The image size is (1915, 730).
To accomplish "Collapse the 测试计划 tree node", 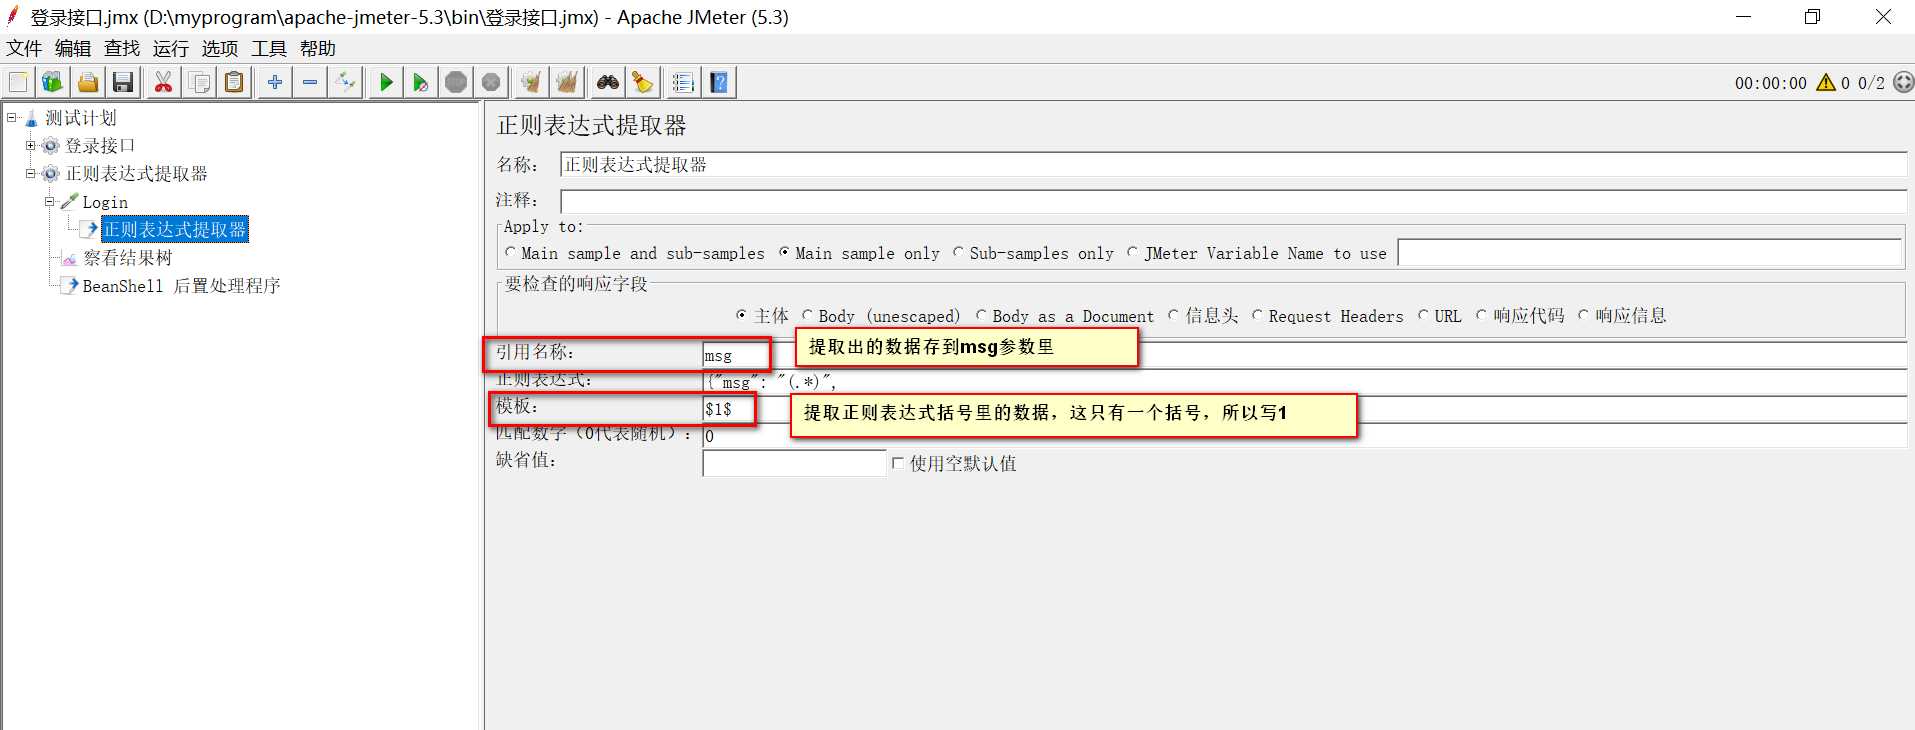I will coord(11,118).
